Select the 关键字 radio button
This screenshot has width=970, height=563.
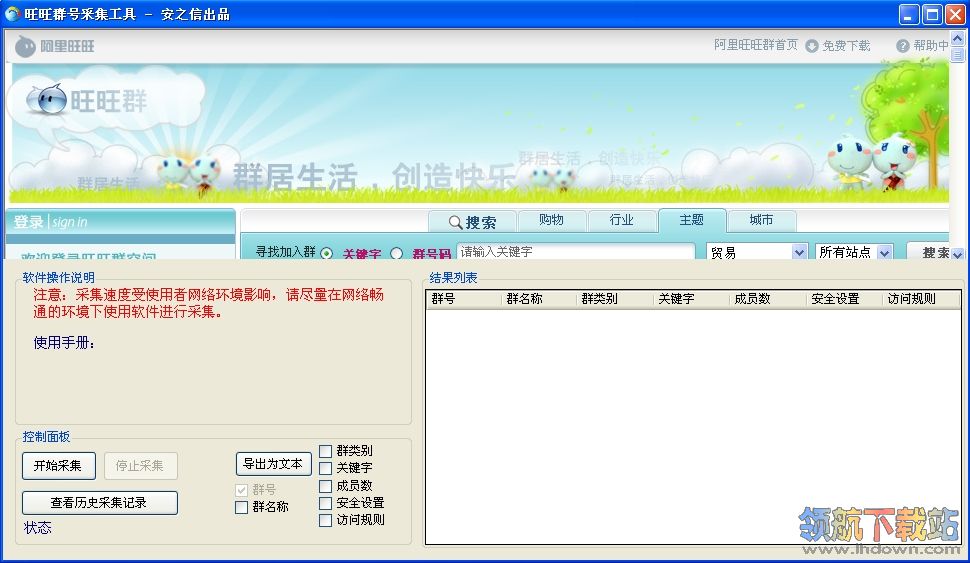(327, 253)
